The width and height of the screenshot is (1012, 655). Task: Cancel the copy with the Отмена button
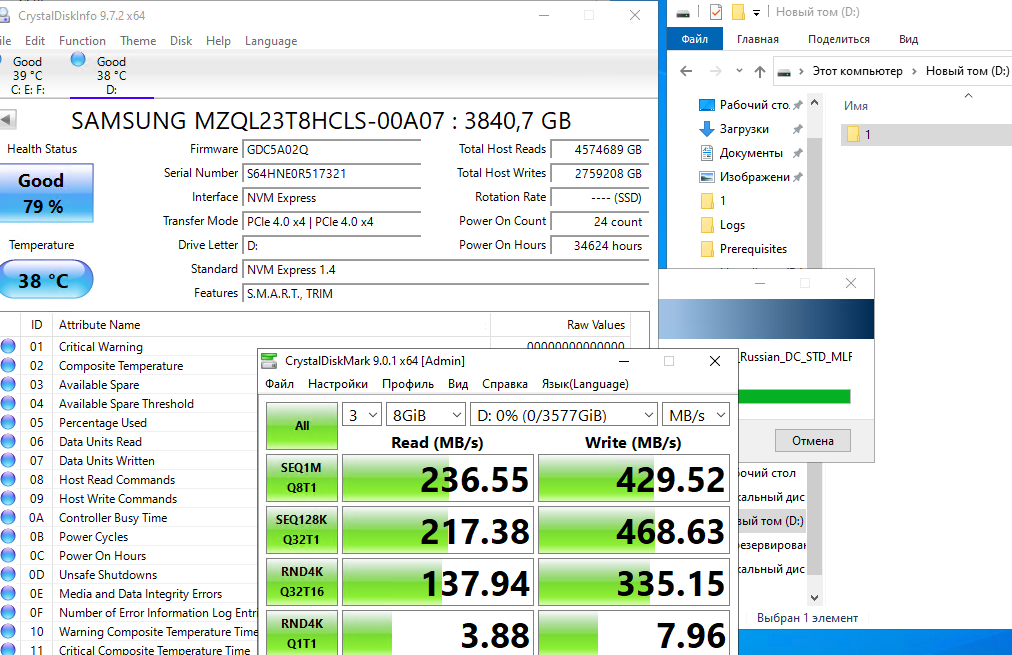click(x=812, y=441)
